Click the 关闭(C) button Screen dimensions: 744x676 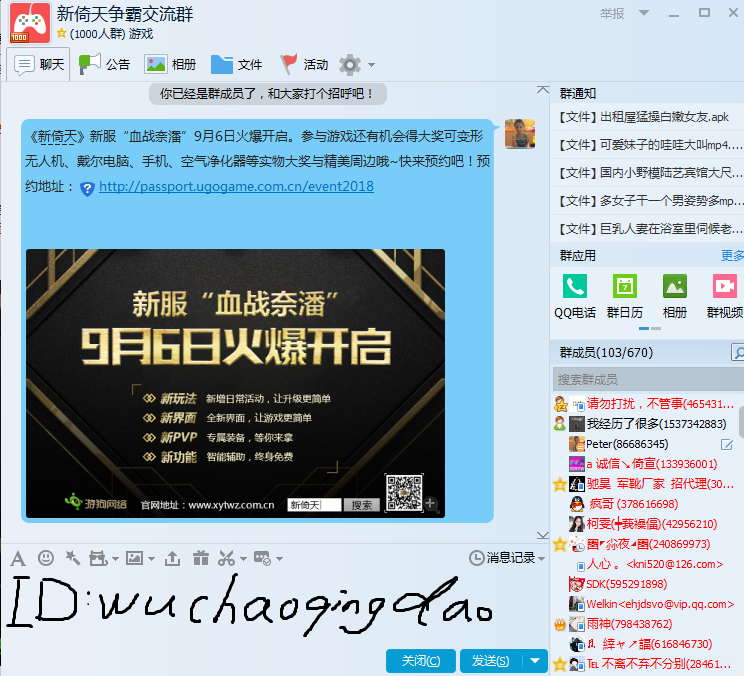(421, 661)
